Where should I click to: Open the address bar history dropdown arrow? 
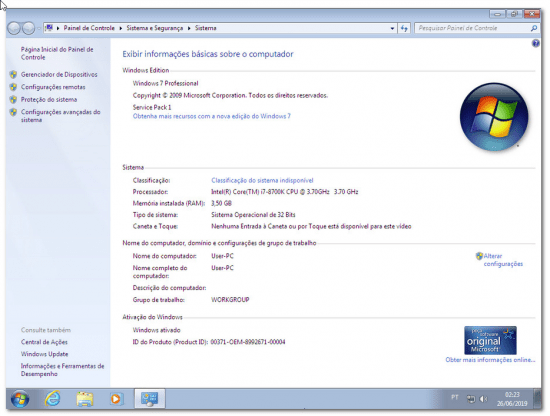pos(392,28)
